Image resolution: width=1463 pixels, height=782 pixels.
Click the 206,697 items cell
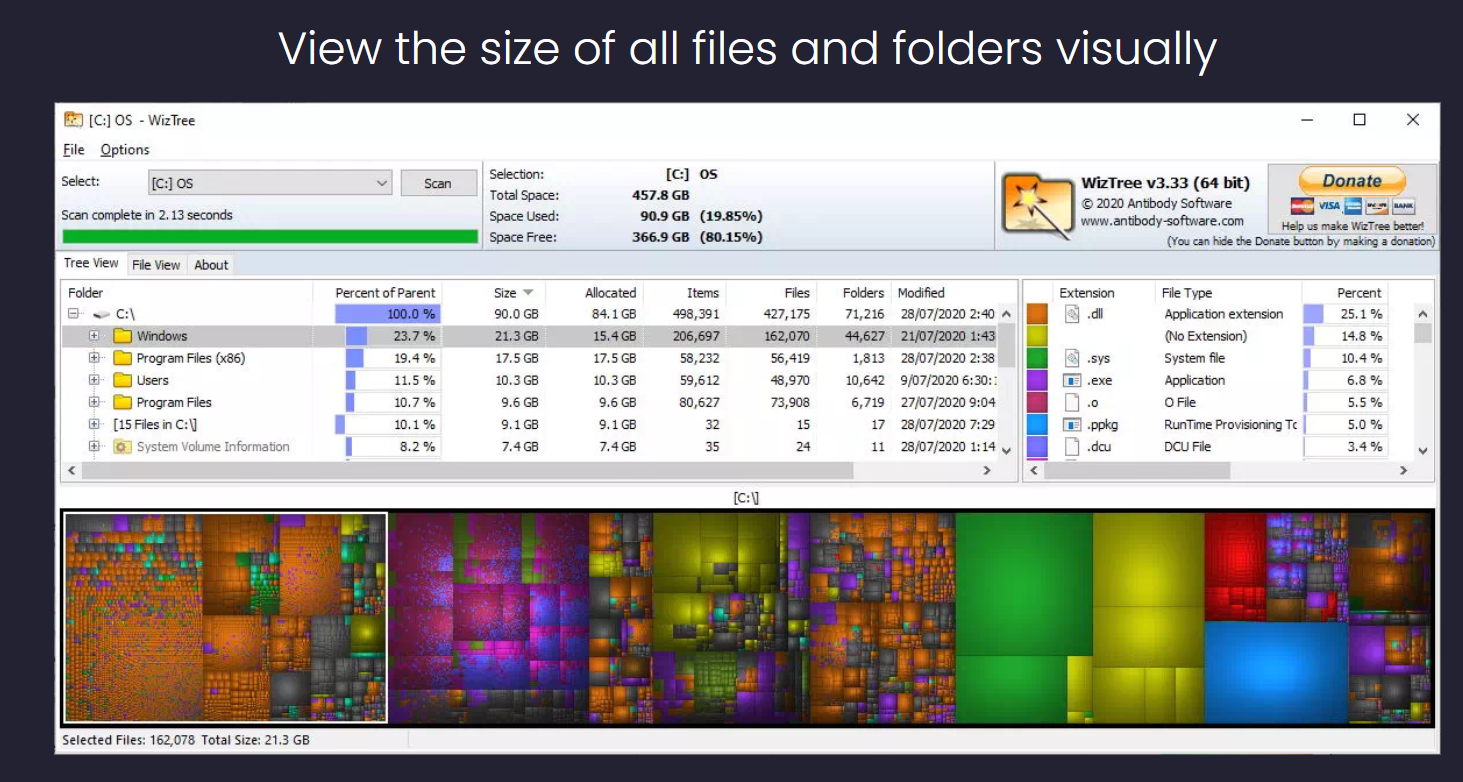(x=694, y=336)
